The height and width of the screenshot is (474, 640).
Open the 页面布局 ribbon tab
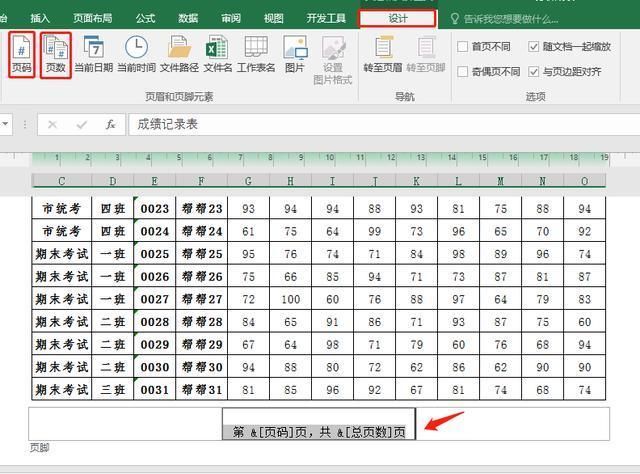pos(93,18)
